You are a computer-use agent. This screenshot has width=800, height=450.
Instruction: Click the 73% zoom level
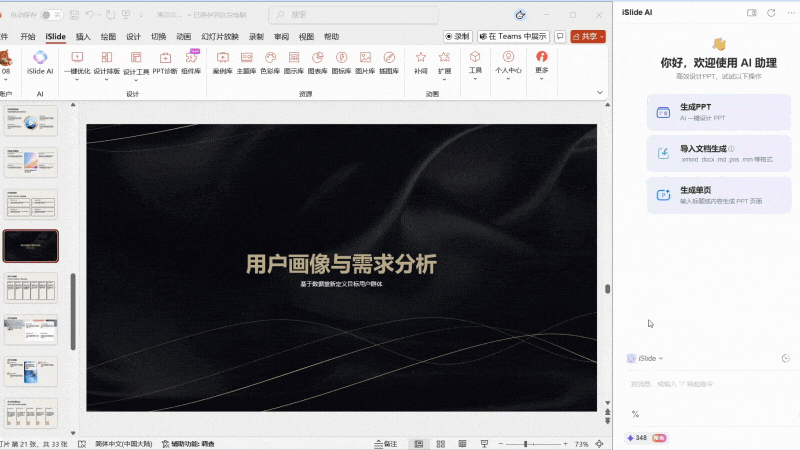point(581,444)
